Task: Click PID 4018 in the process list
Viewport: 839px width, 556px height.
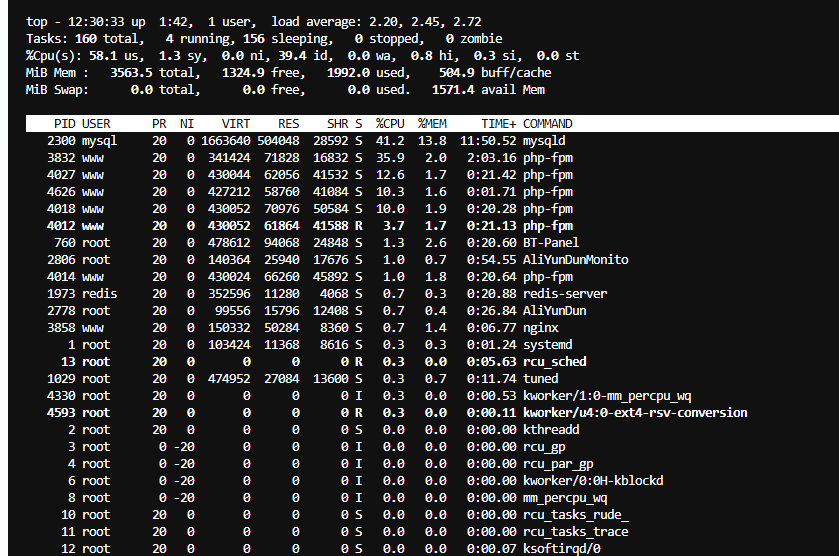Action: [x=61, y=209]
